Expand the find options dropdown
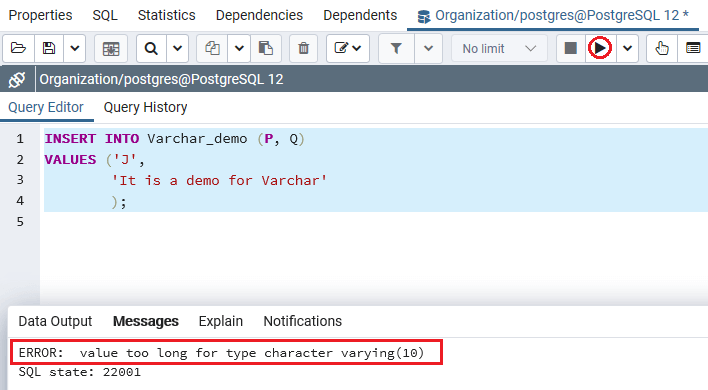This screenshot has width=708, height=390. pos(177,48)
